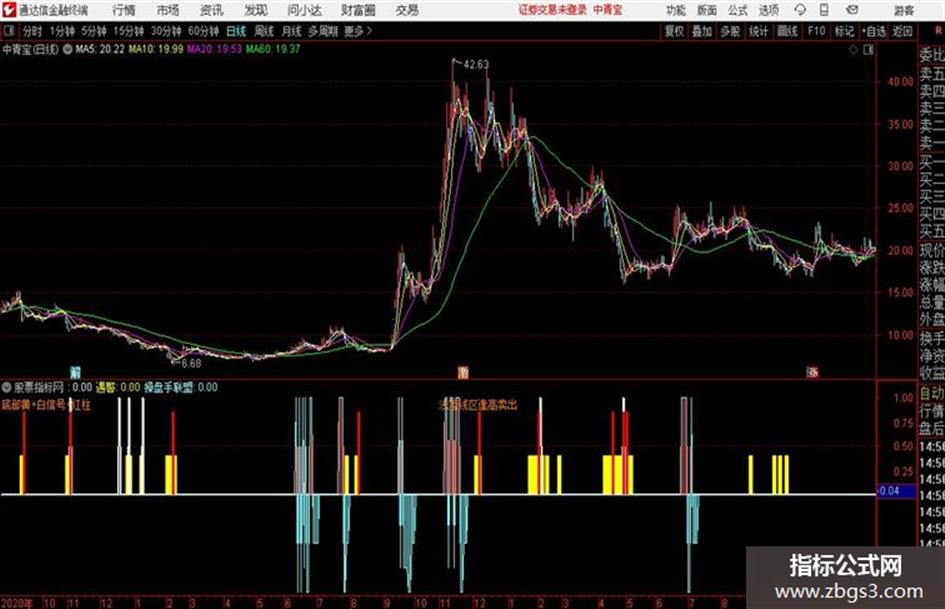945x609 pixels.
Task: Click the MA20: 19.53 indicator value
Action: click(214, 49)
